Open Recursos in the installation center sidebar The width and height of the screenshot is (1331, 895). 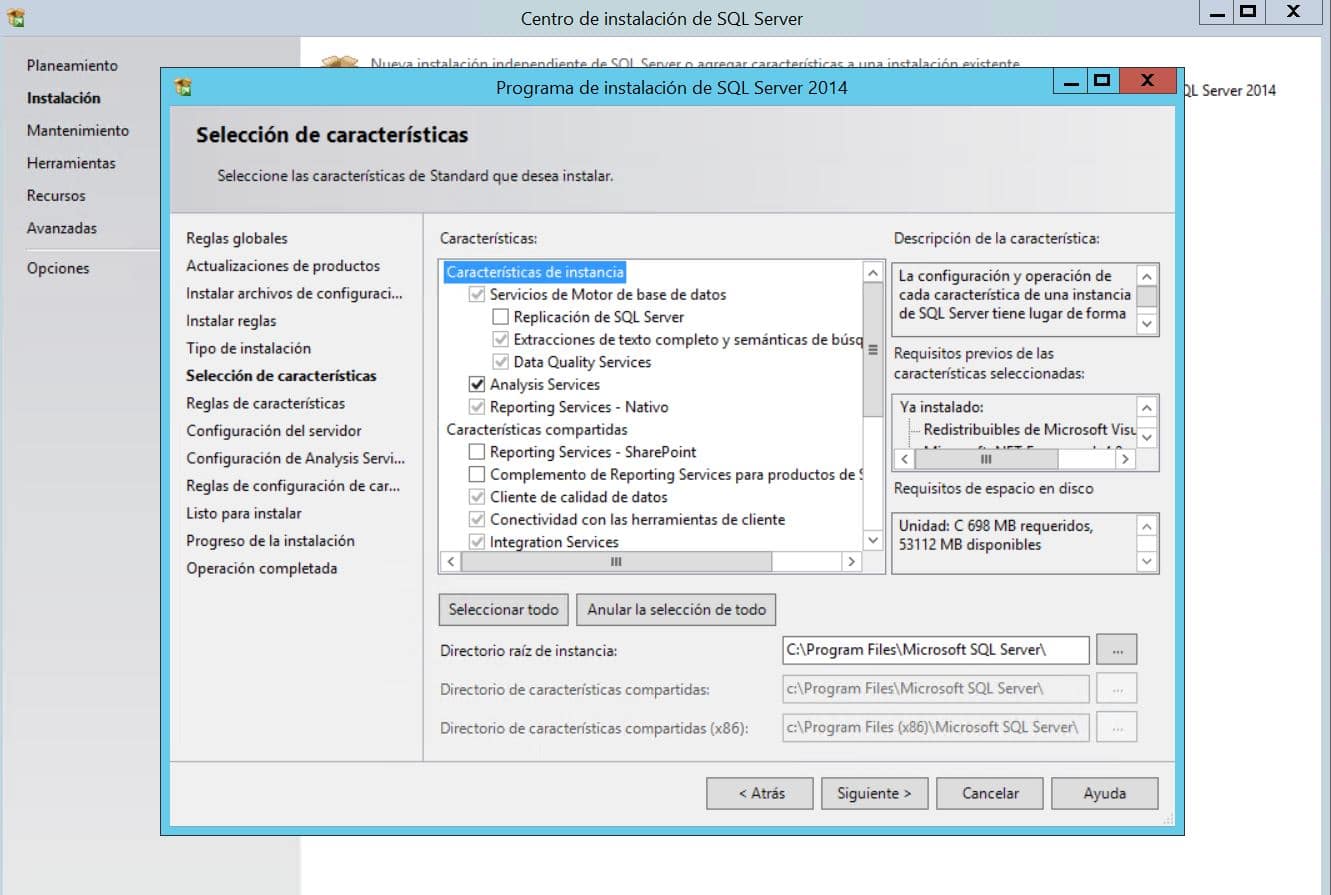(56, 196)
